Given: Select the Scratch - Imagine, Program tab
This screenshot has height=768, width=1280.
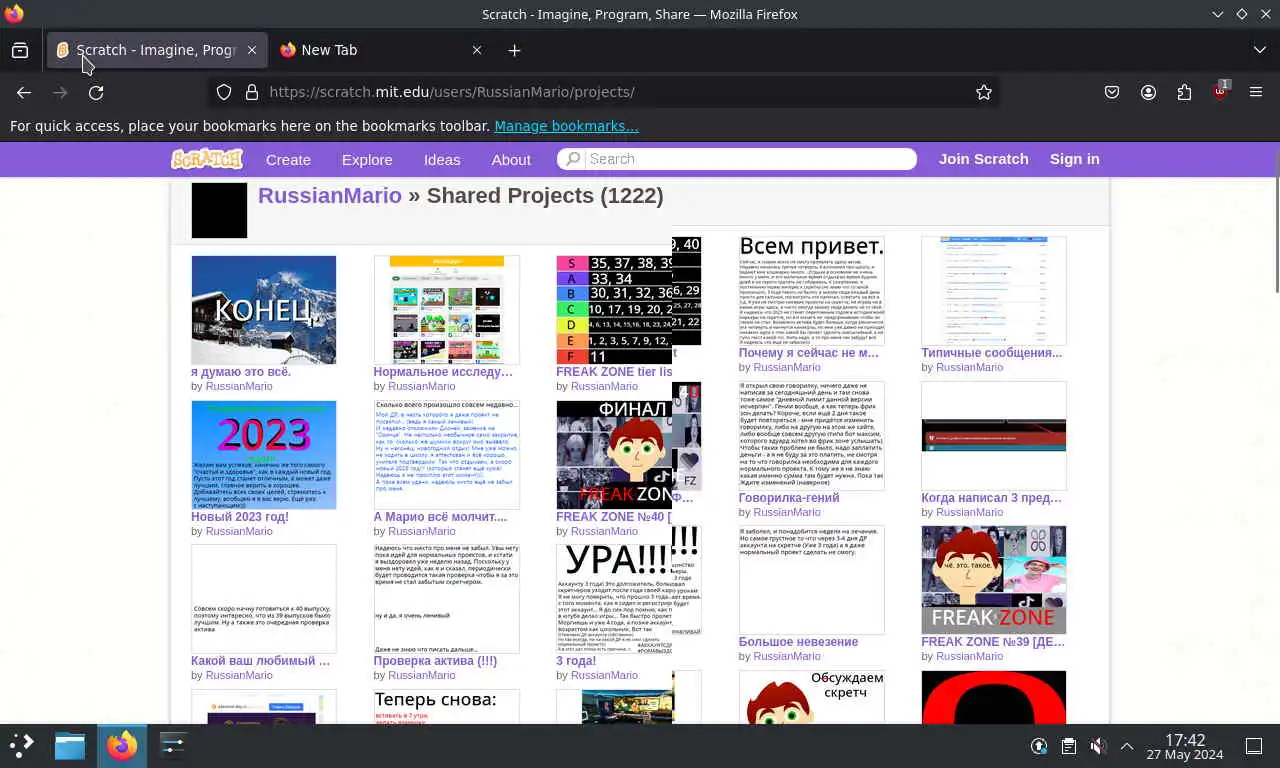Looking at the screenshot, I should 157,50.
